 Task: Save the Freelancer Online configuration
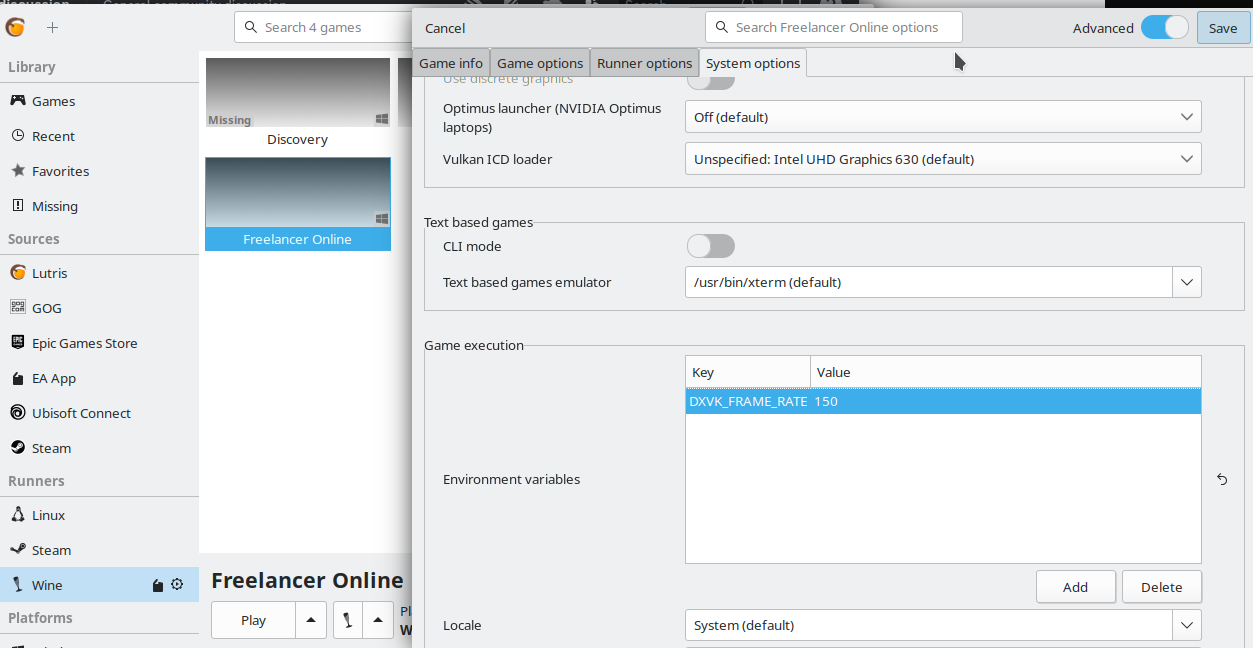[1223, 28]
